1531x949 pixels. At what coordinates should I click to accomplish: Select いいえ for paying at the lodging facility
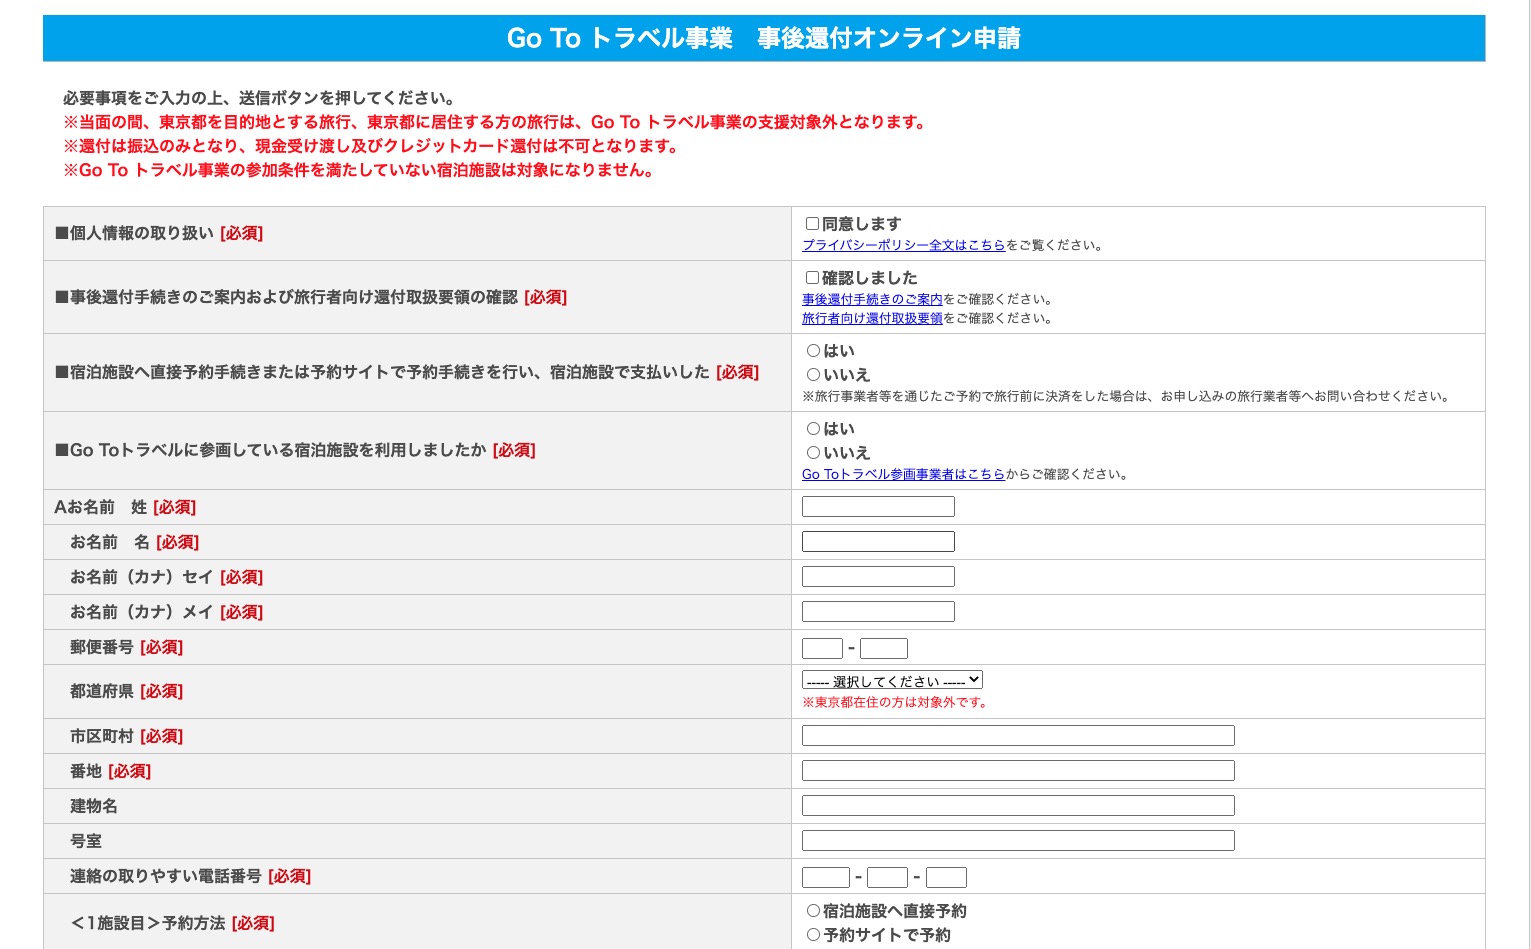813,375
